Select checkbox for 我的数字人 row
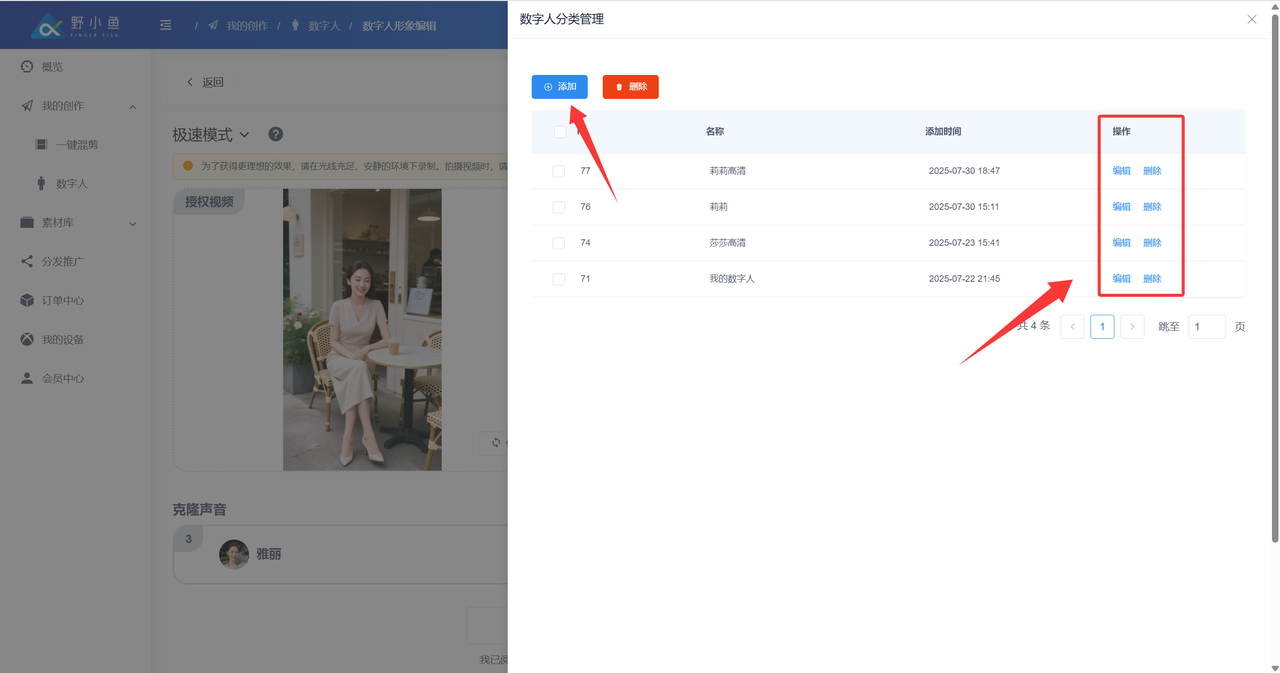 click(559, 279)
